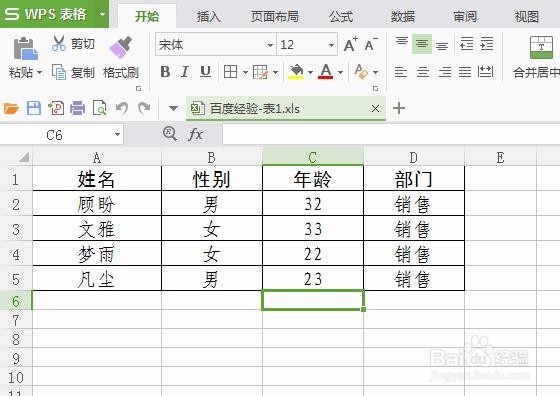Add a new document tab with plus
Image resolution: width=560 pixels, height=396 pixels.
pos(399,108)
